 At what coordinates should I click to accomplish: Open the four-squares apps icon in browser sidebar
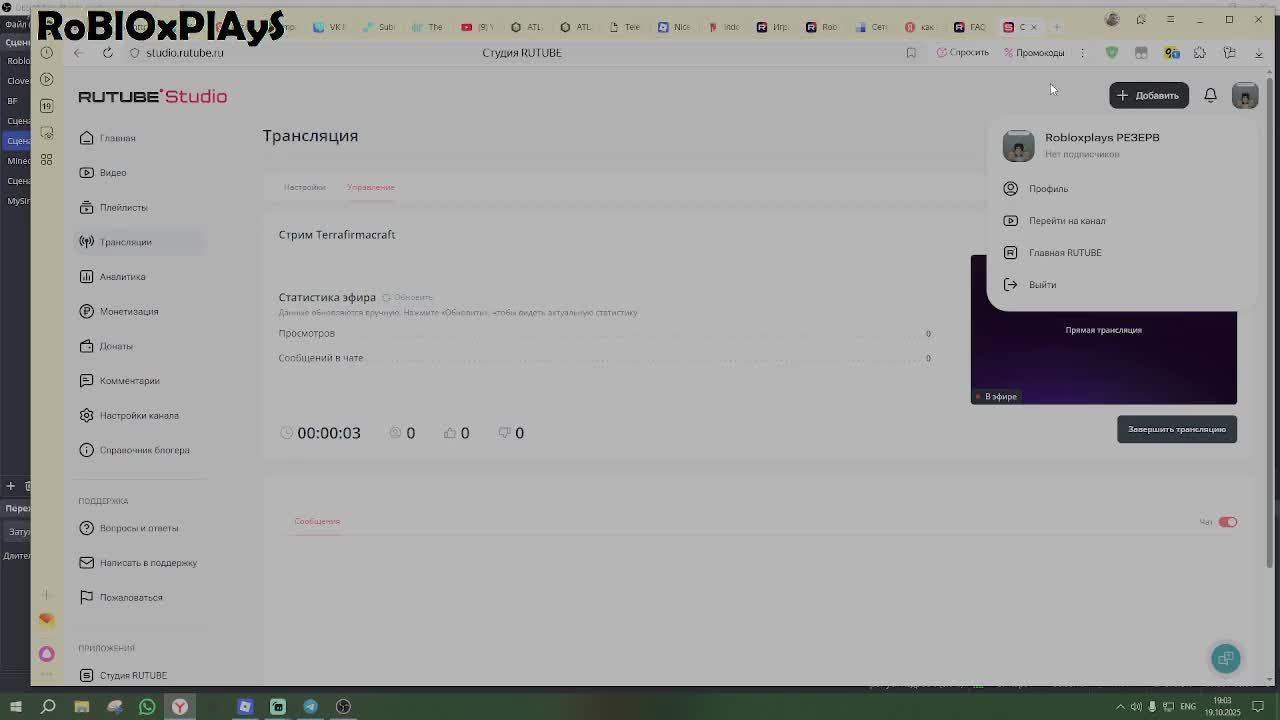[47, 159]
